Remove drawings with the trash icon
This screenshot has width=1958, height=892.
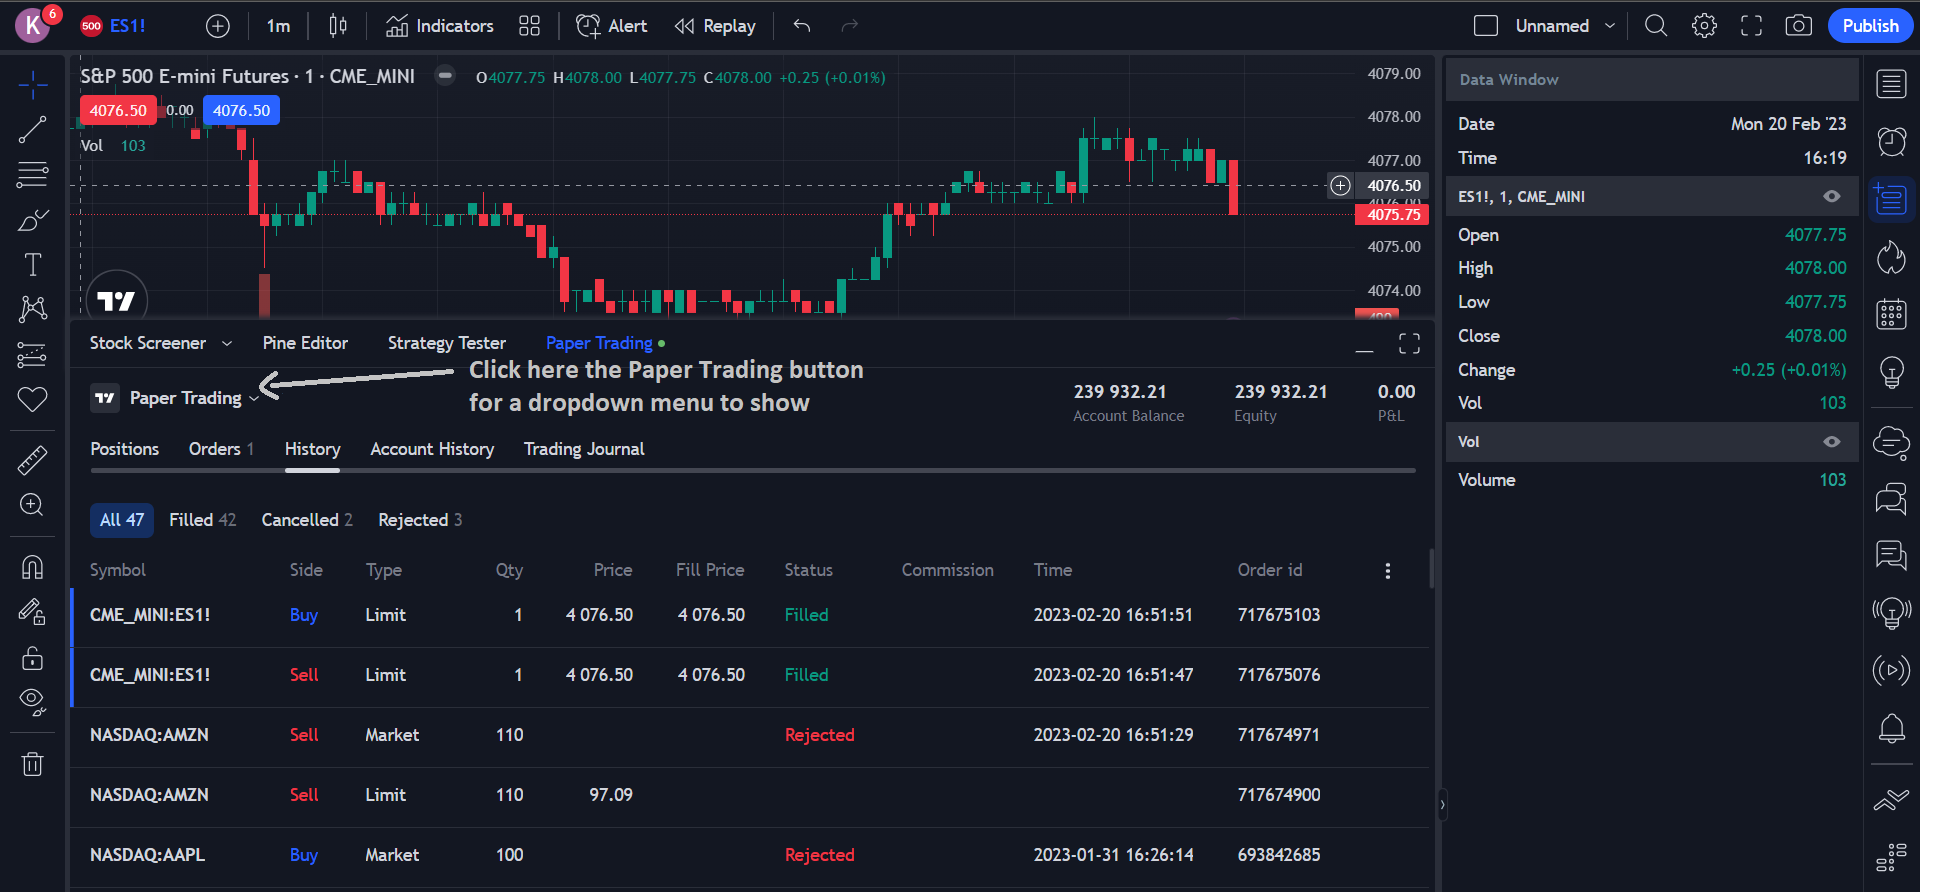coord(32,765)
